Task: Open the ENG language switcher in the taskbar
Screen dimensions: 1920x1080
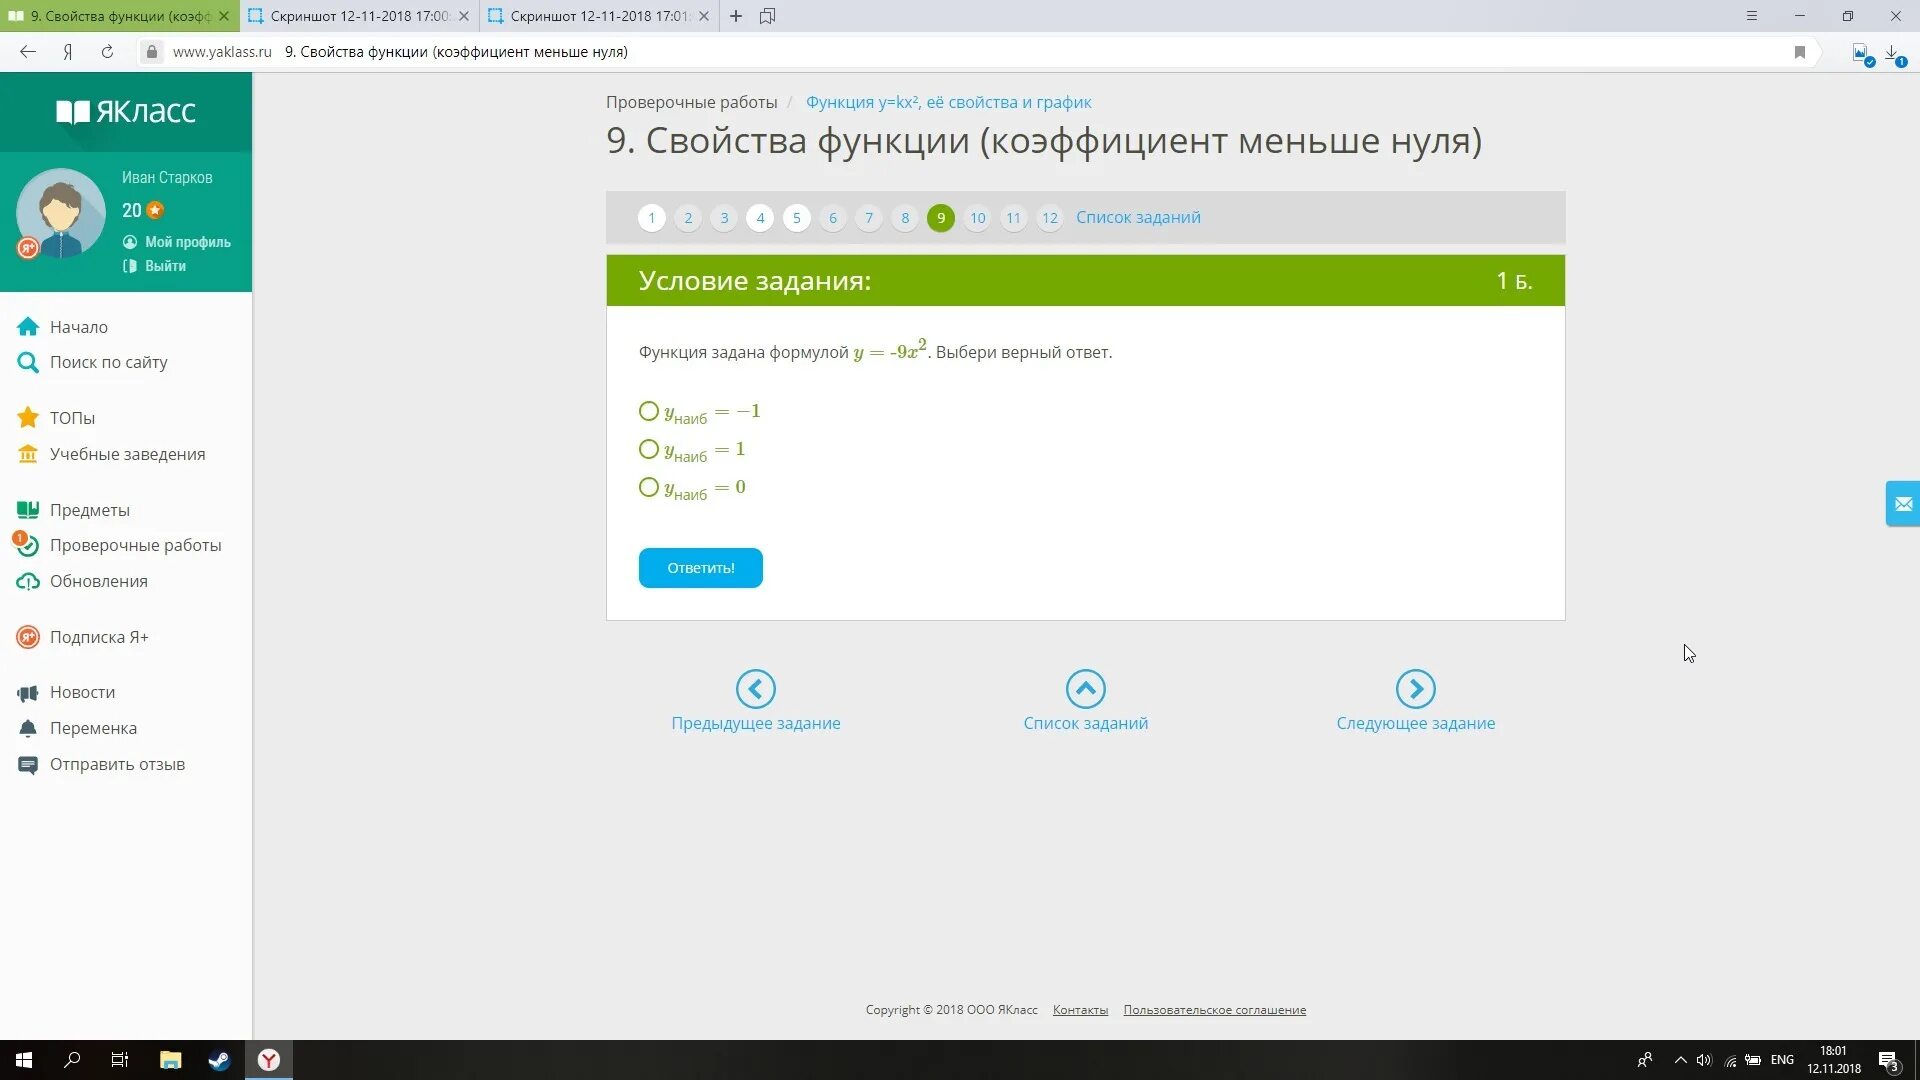Action: click(x=1782, y=1060)
